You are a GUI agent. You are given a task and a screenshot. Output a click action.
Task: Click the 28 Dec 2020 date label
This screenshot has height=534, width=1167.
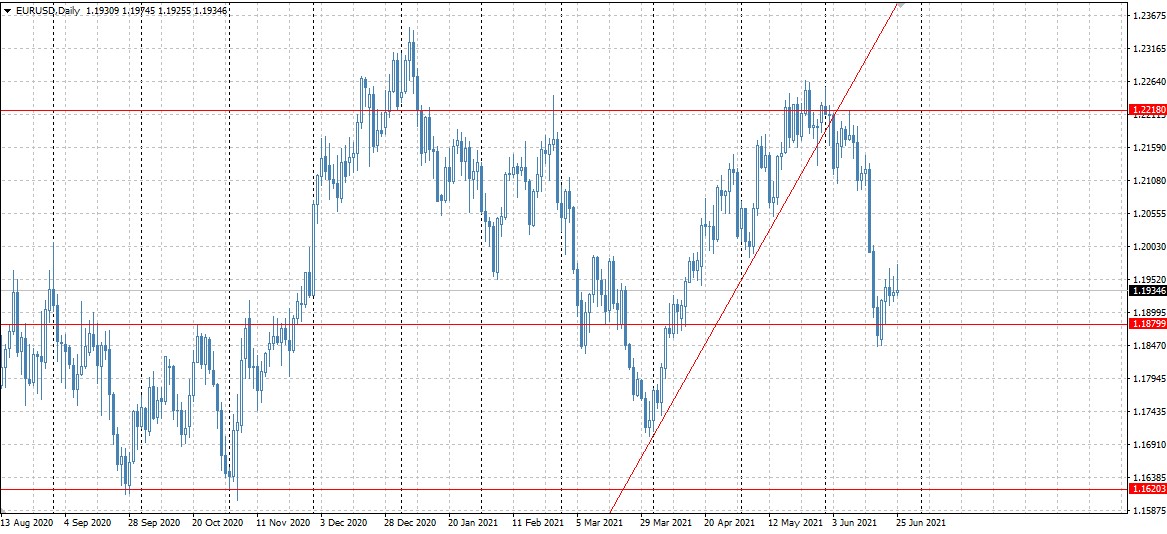pos(412,523)
